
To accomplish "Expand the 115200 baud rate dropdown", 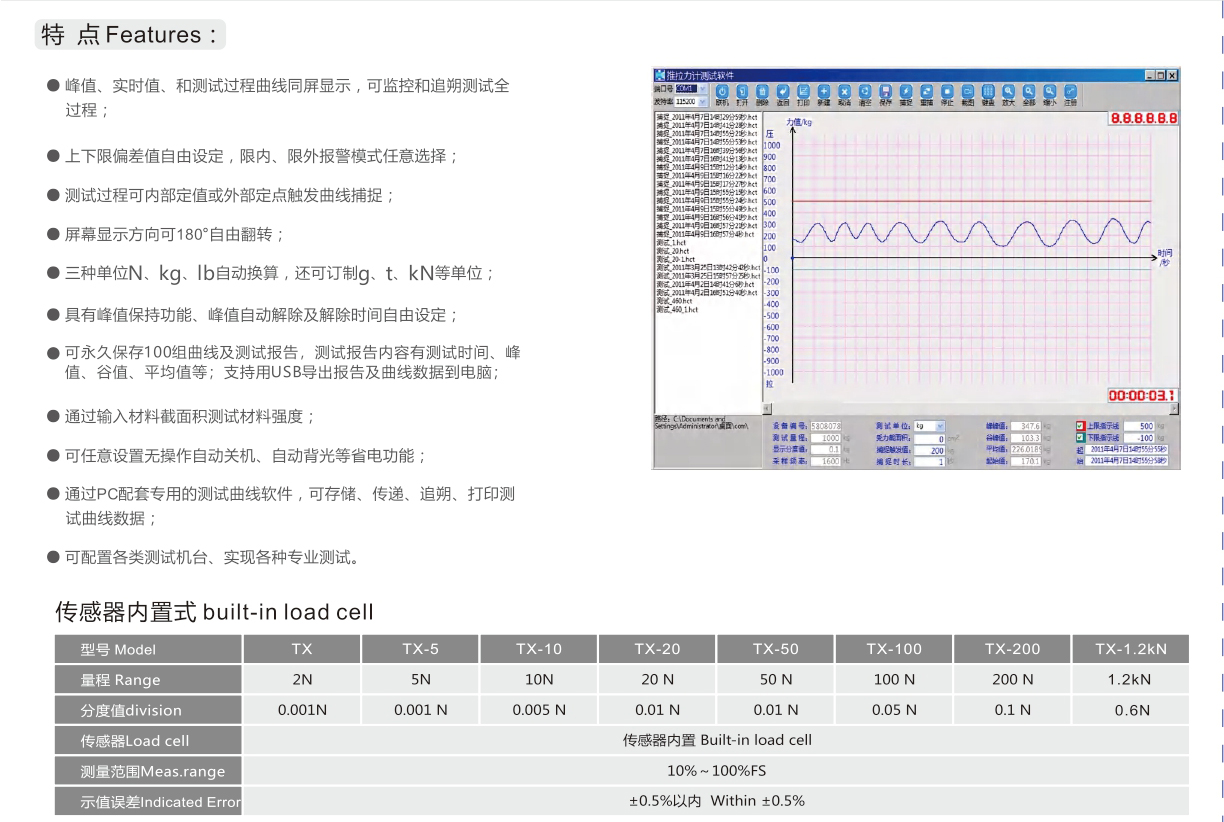I will [x=703, y=101].
